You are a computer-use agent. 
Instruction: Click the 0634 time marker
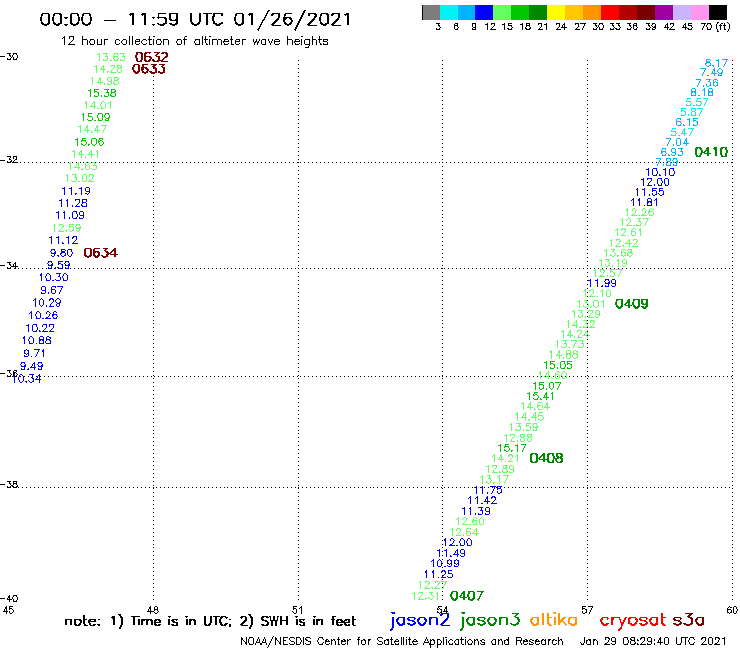(x=101, y=253)
